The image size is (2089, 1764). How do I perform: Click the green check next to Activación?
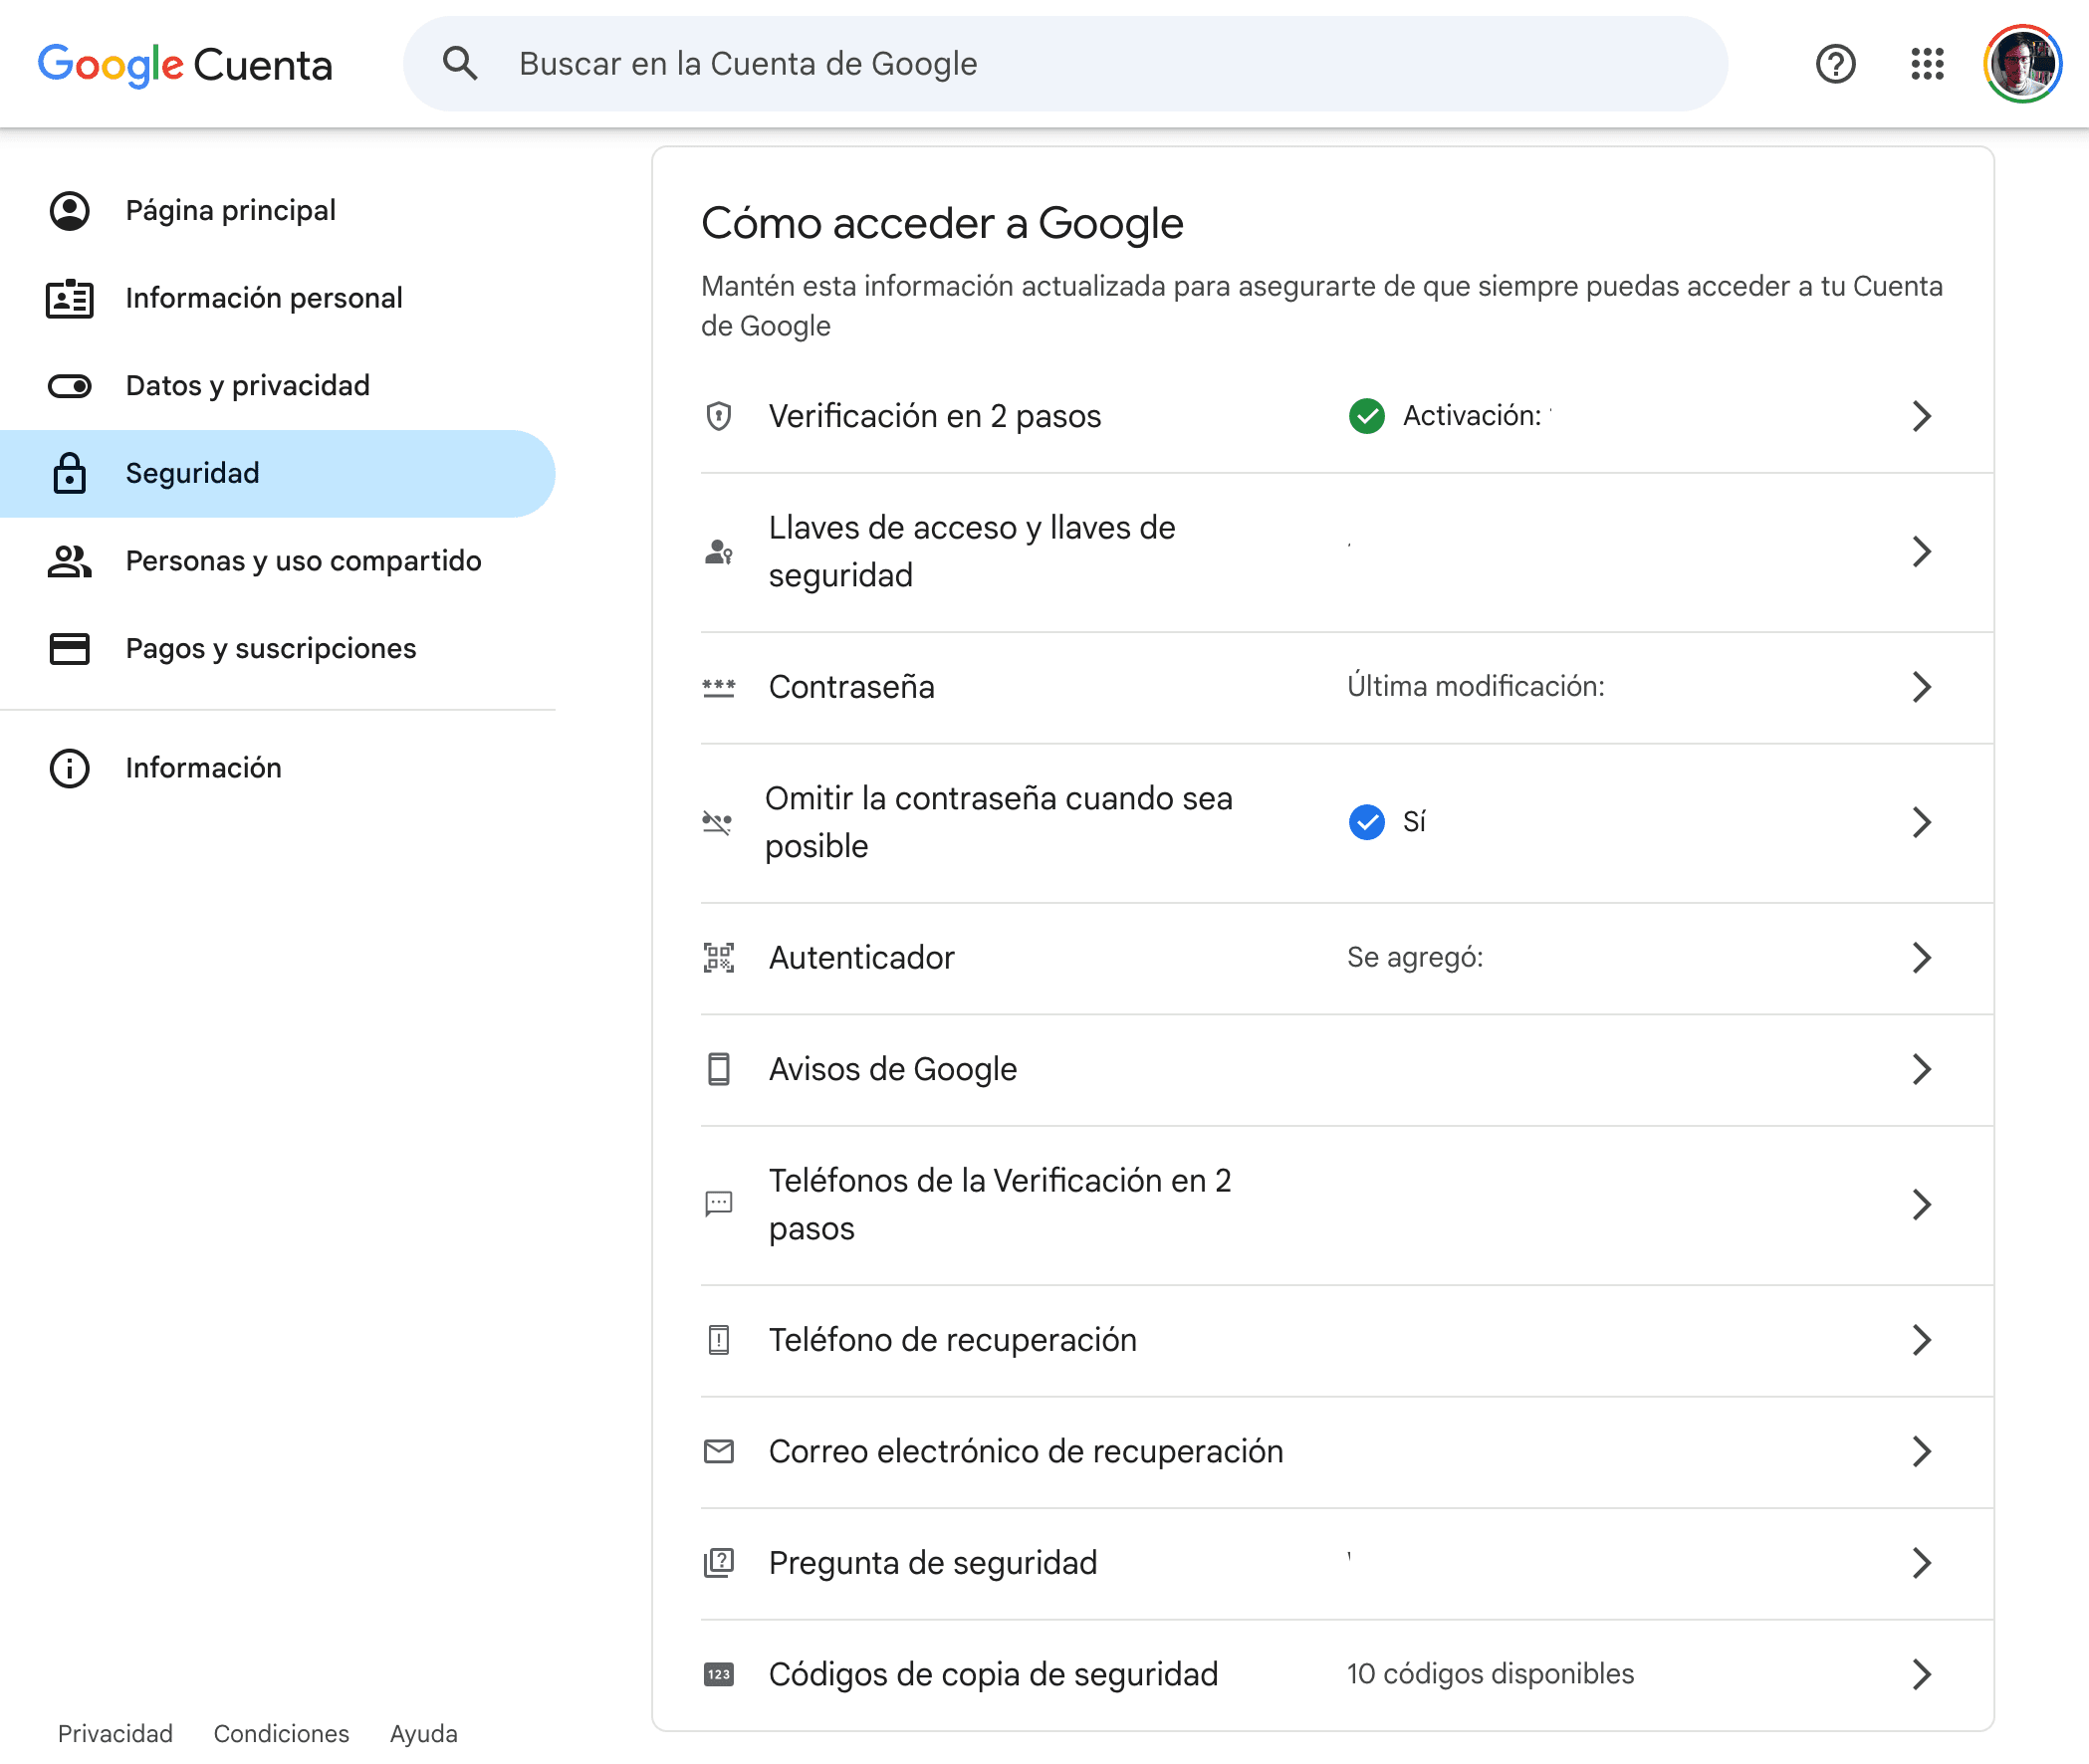1366,416
